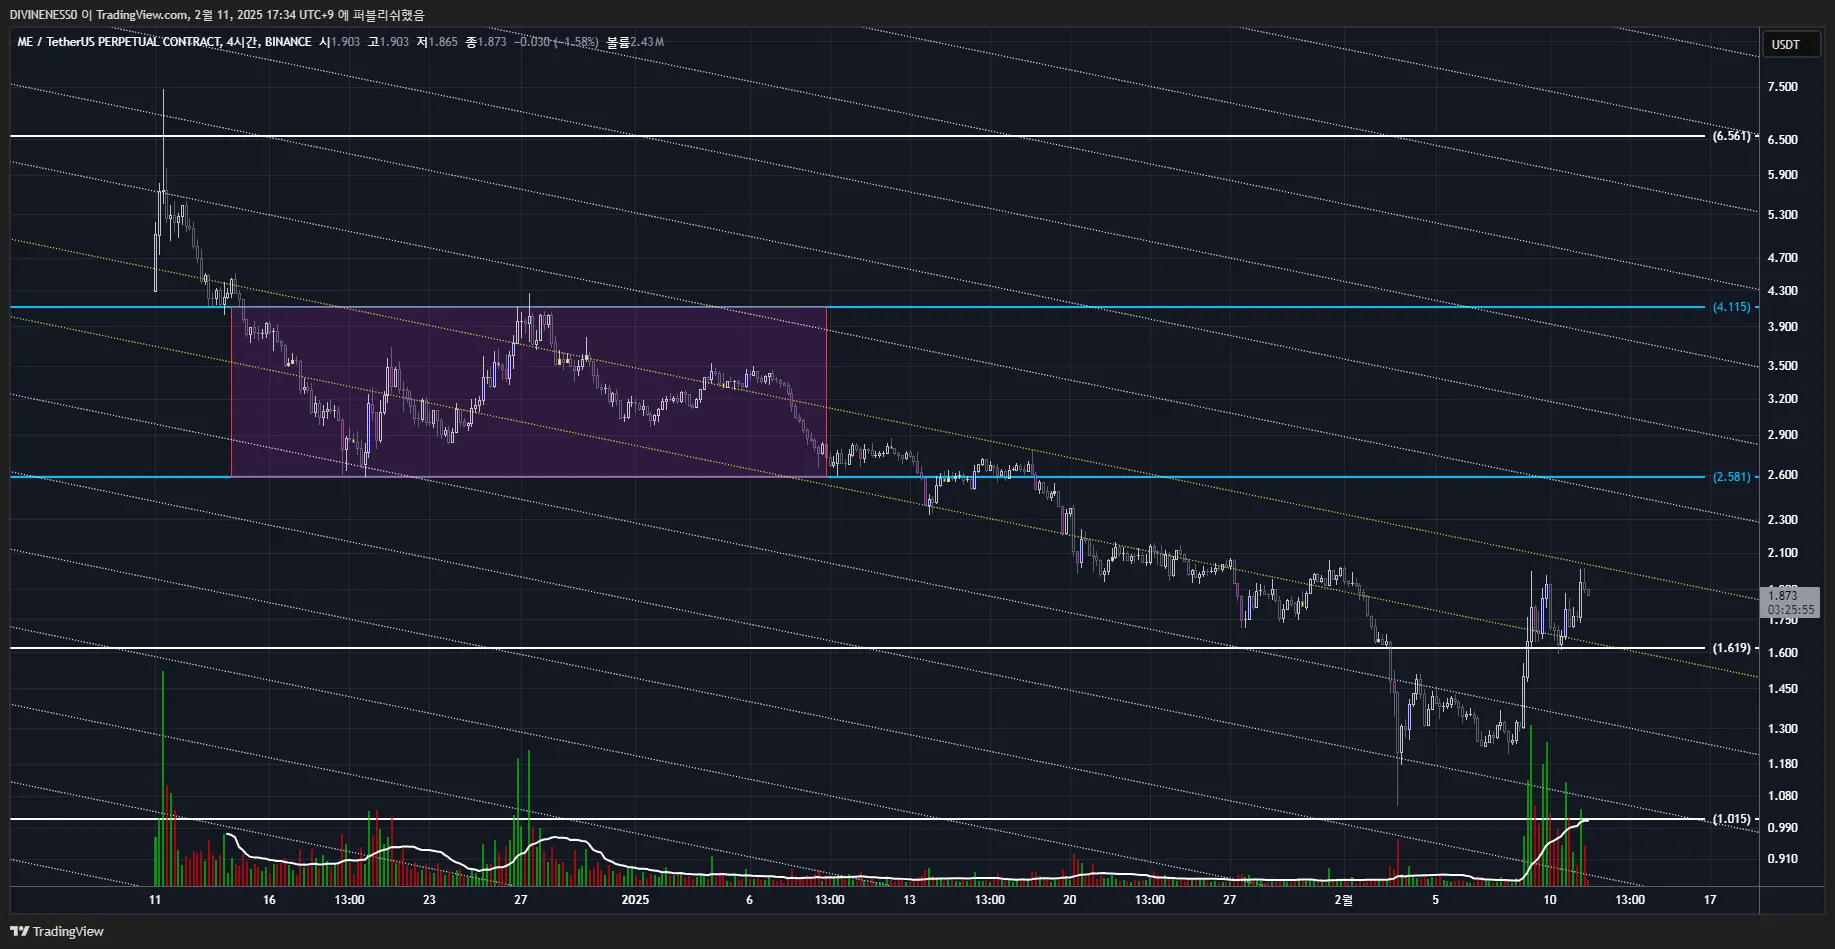Click the 1.300 price axis label

(x=1782, y=729)
